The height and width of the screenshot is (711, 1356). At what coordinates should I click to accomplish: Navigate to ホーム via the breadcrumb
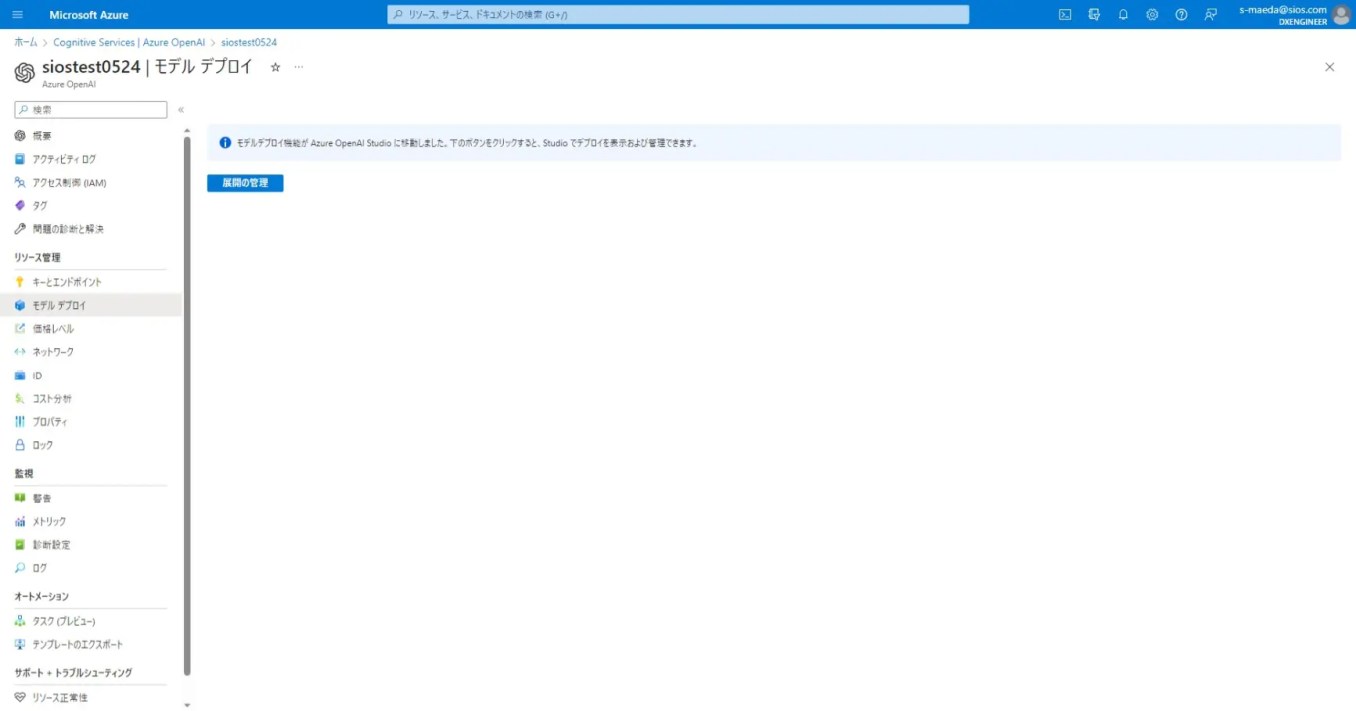[x=25, y=42]
